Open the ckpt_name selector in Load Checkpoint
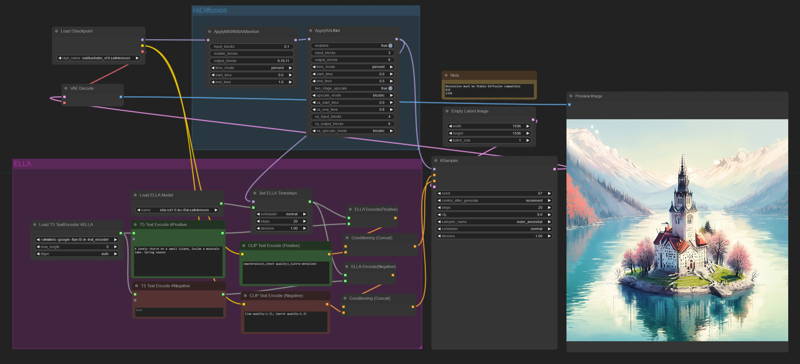The height and width of the screenshot is (364, 800). pyautogui.click(x=98, y=58)
